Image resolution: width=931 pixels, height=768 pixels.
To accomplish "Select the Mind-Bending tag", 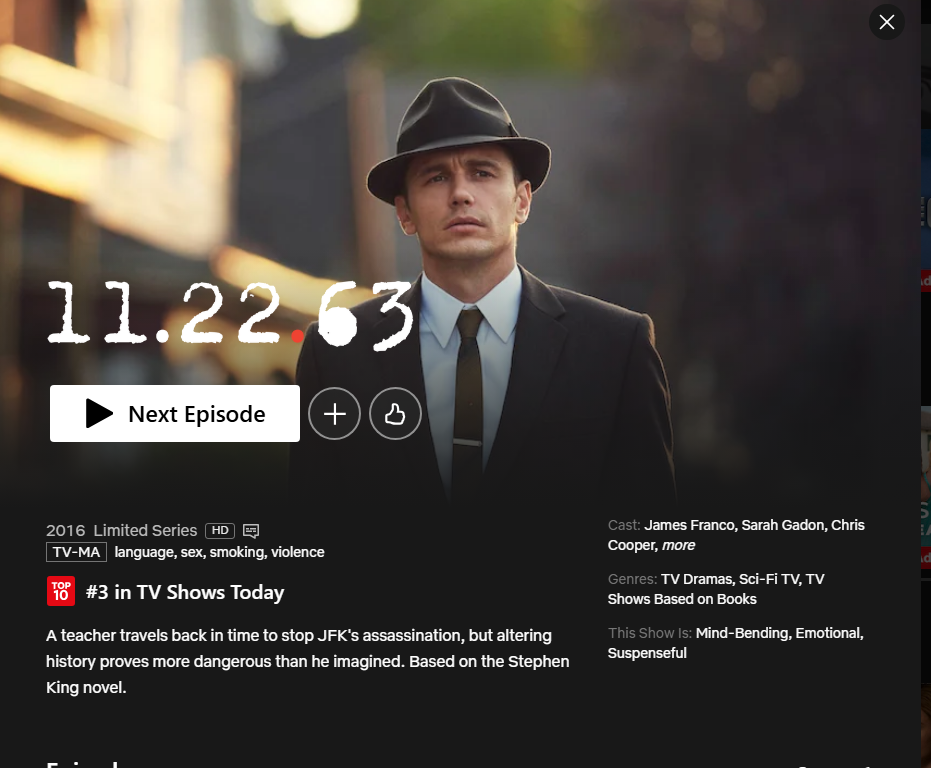I will pyautogui.click(x=741, y=633).
